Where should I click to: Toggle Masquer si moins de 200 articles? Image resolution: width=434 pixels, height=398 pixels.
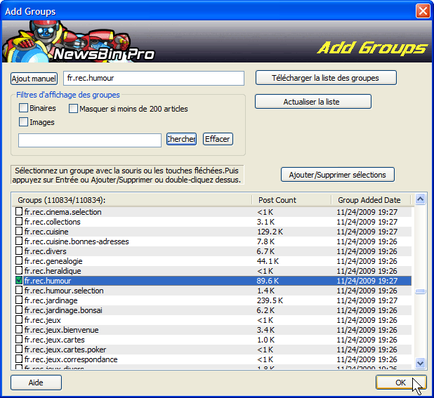73,109
